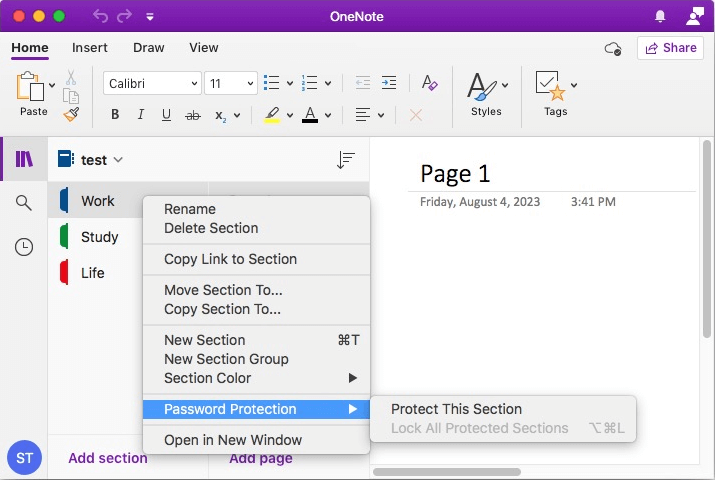Click the sort pages icon

(x=346, y=160)
